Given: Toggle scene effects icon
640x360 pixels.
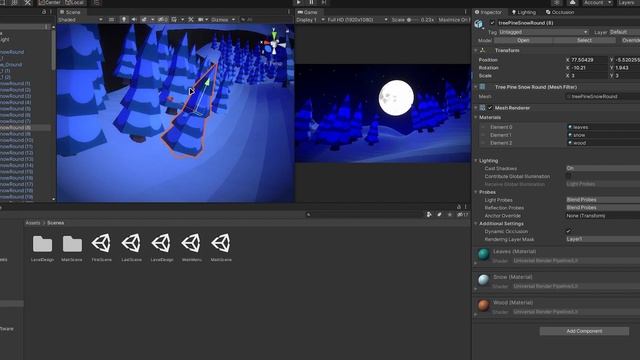Looking at the screenshot, I should click(144, 20).
